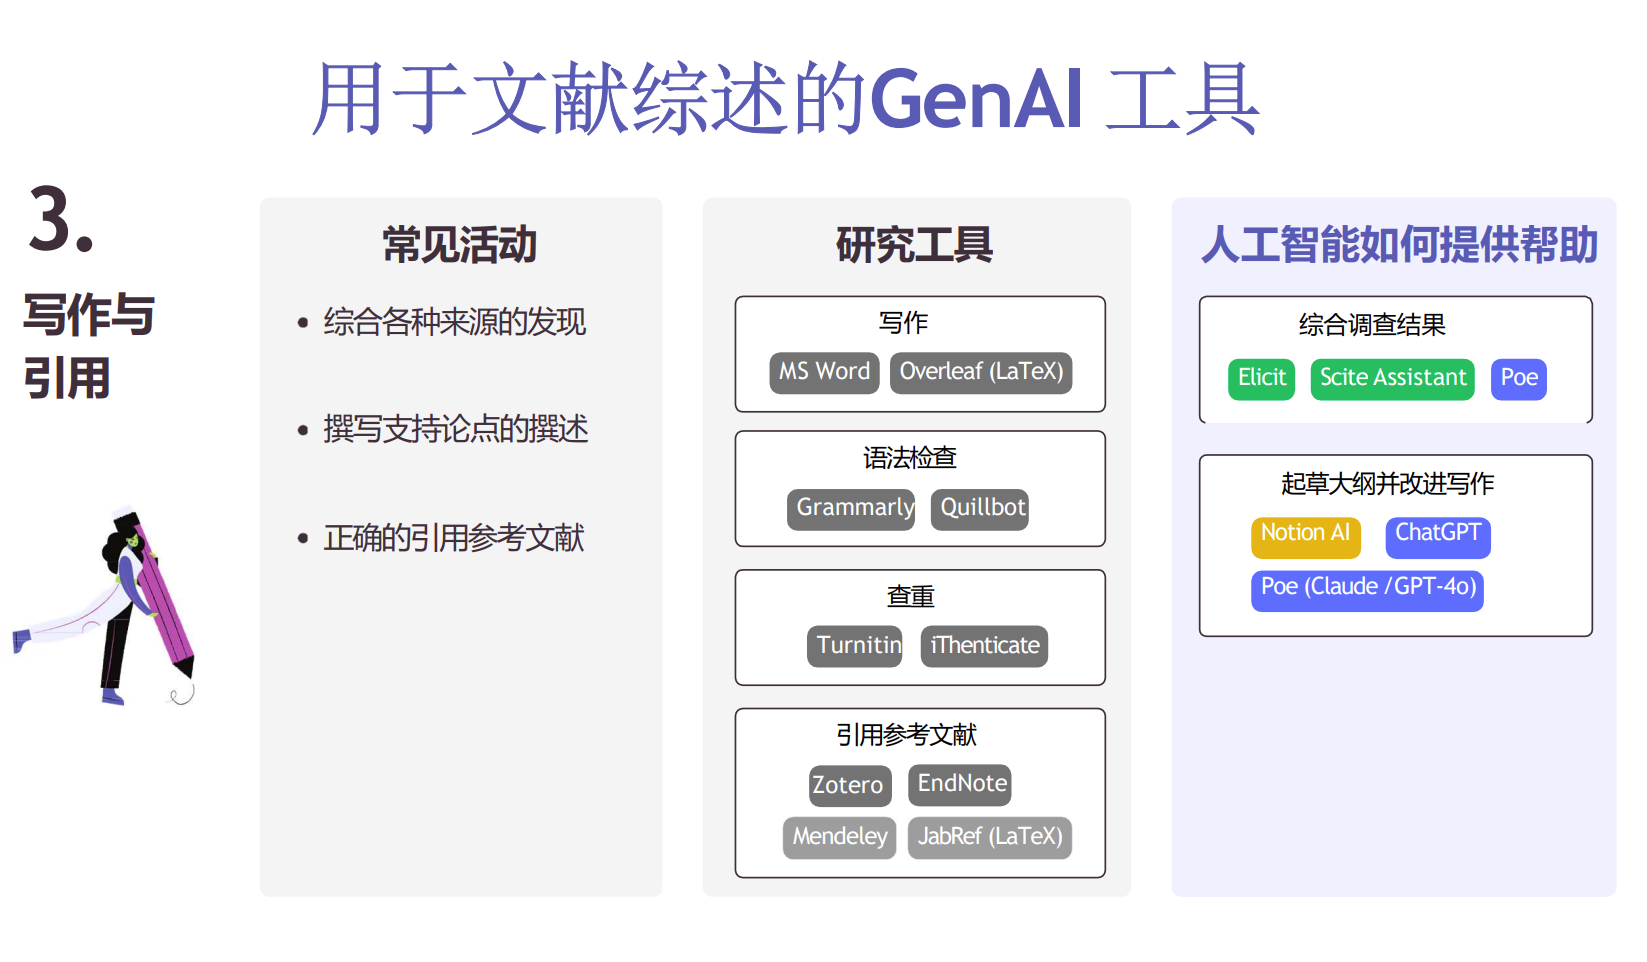Select the 写作 box label
Screen dimensions: 1647x962
(x=904, y=323)
